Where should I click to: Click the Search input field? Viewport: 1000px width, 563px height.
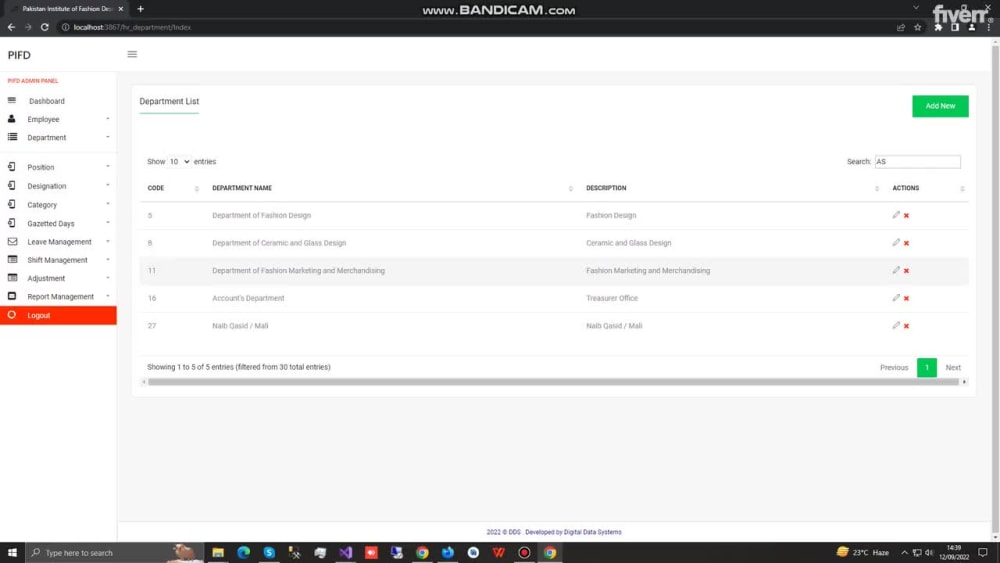click(x=917, y=162)
